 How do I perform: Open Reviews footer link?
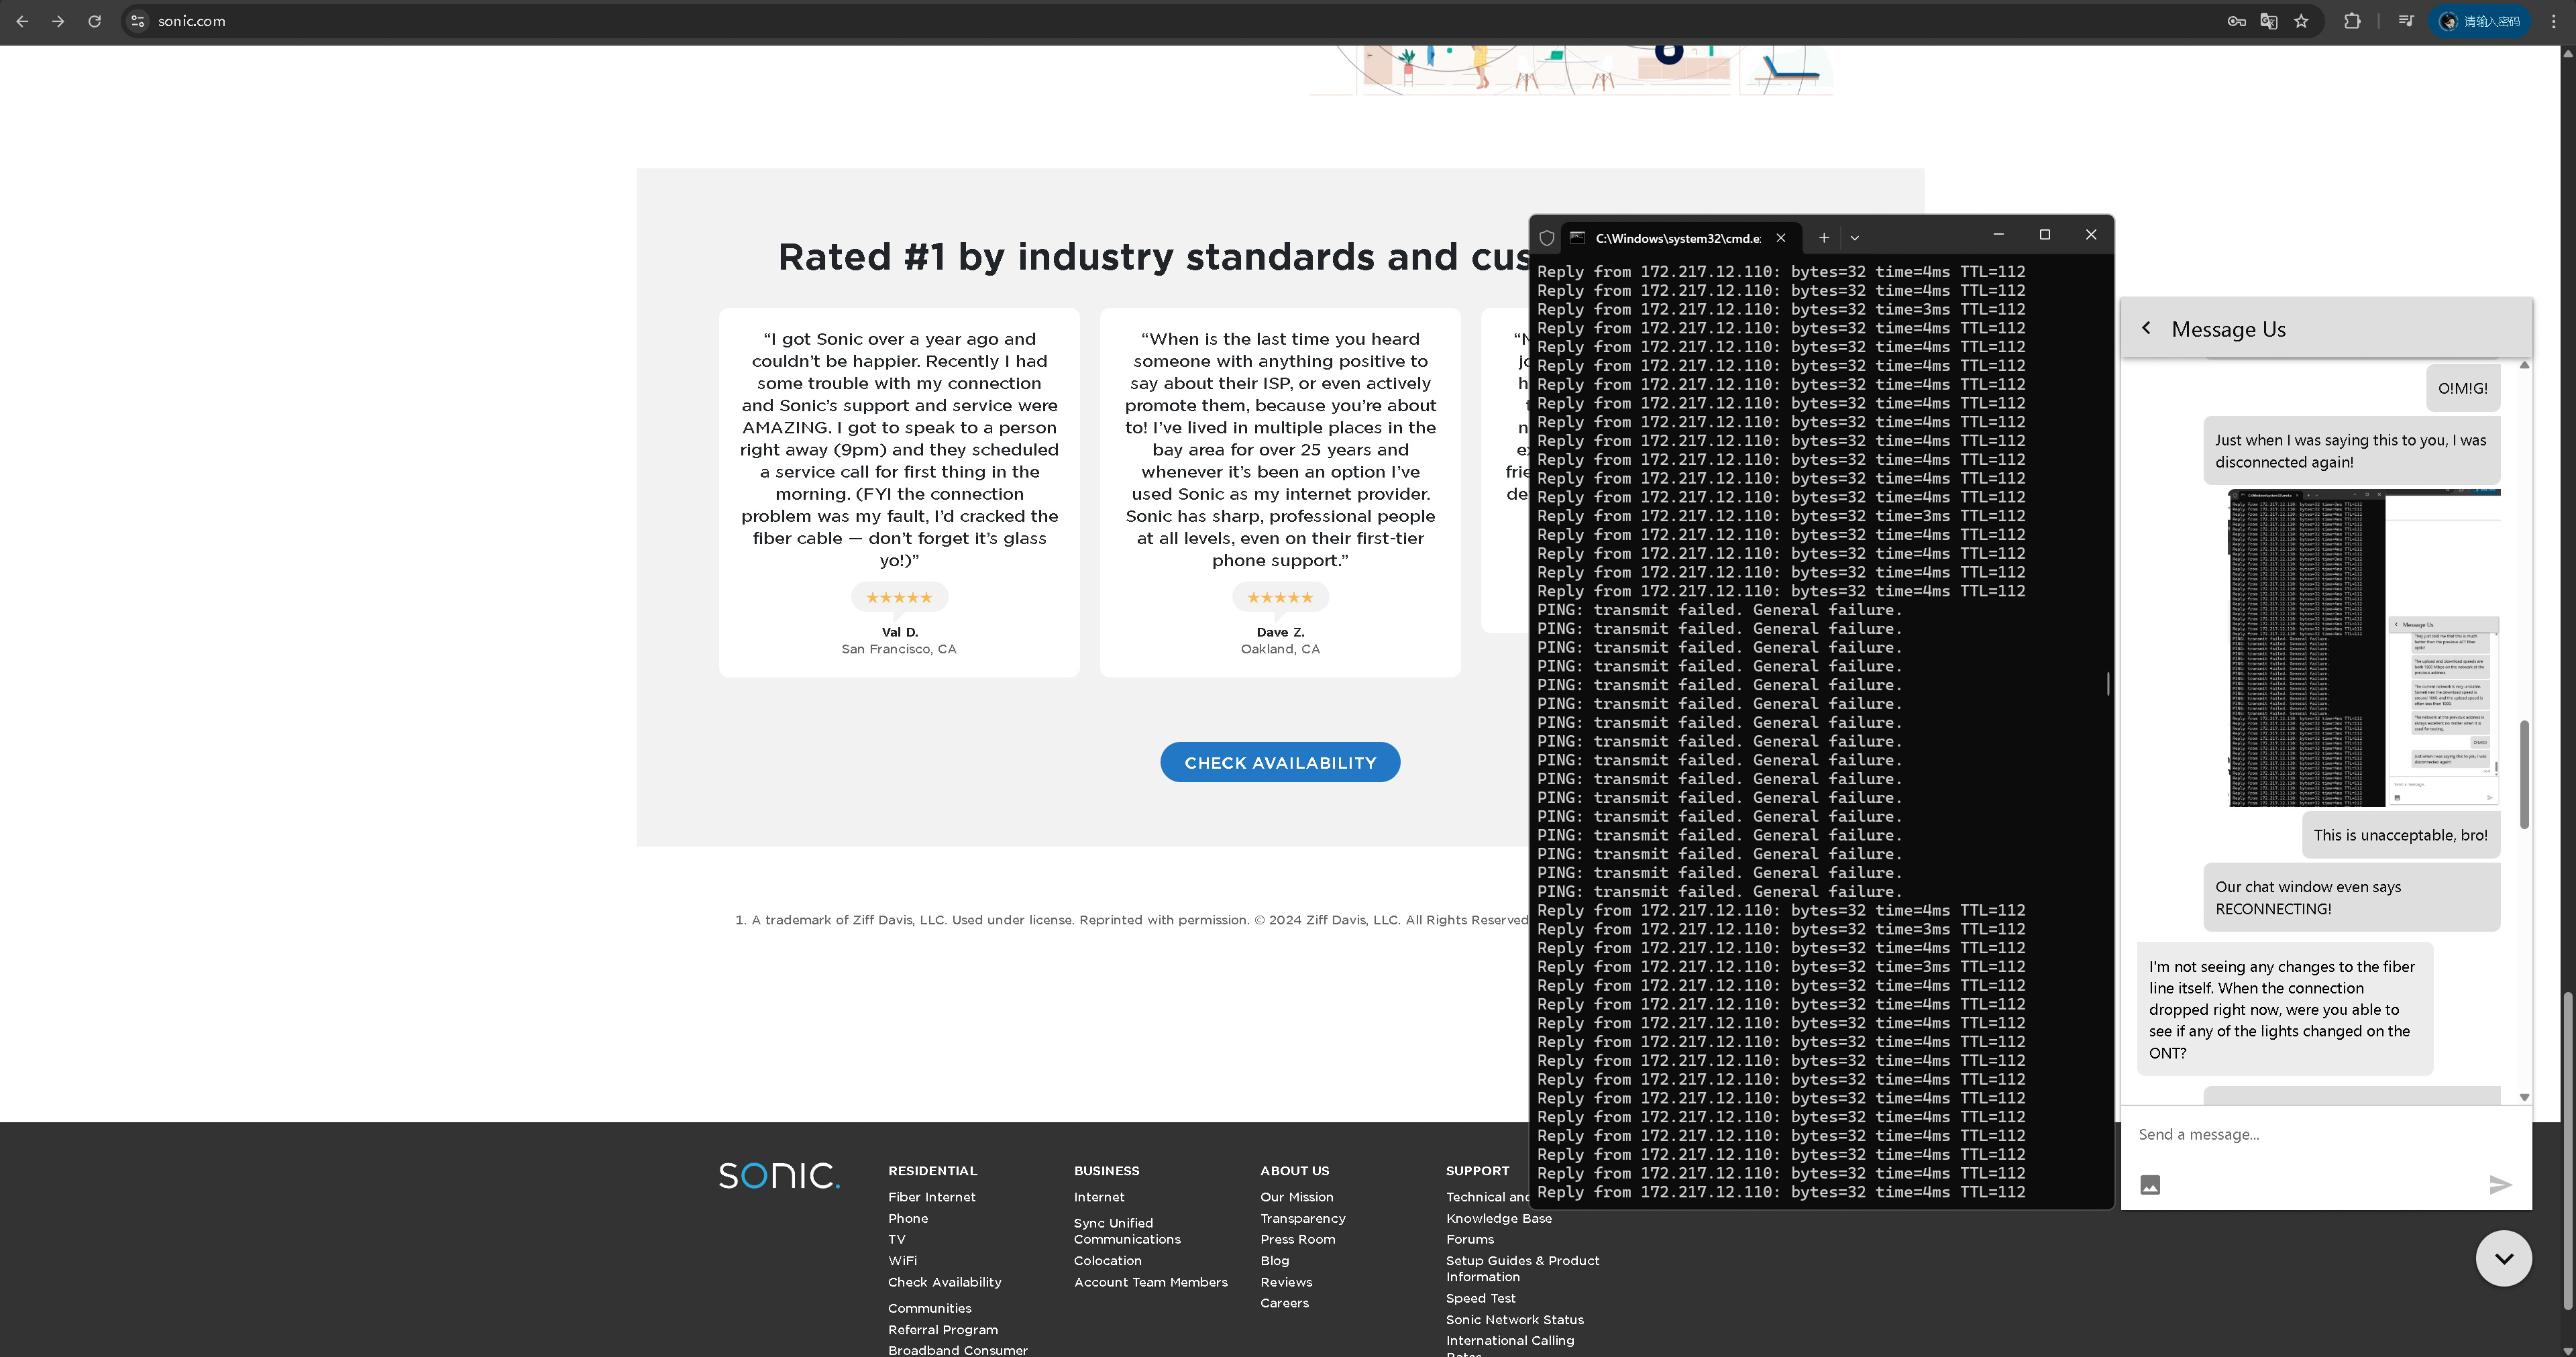click(x=1286, y=1282)
